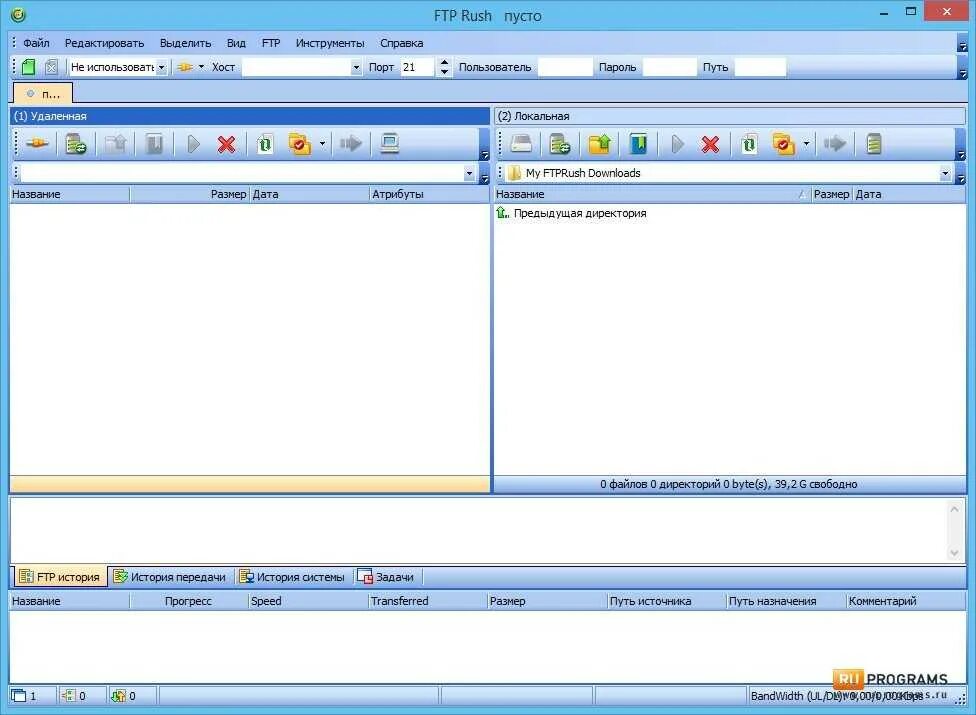Screen dimensions: 976x715
Task: Click the play arrow in the Локальная toolbar
Action: coord(677,144)
